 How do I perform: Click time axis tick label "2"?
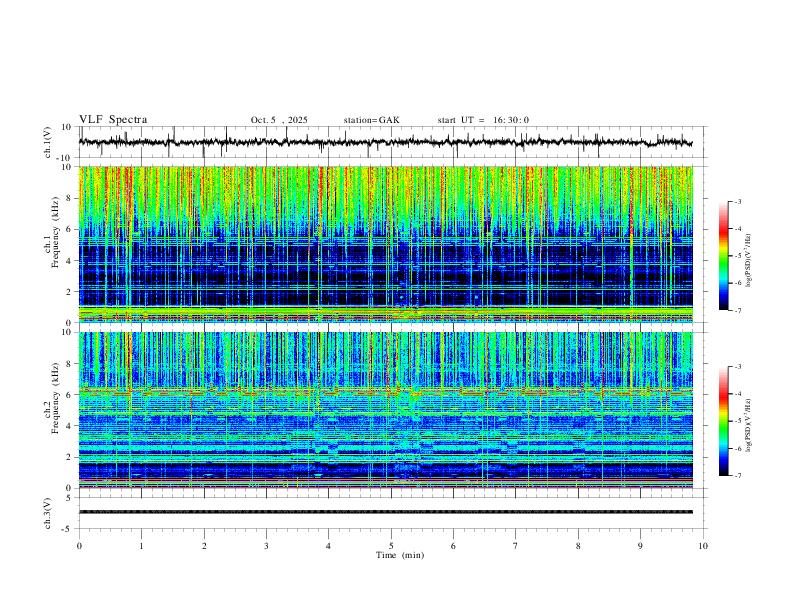[x=204, y=546]
